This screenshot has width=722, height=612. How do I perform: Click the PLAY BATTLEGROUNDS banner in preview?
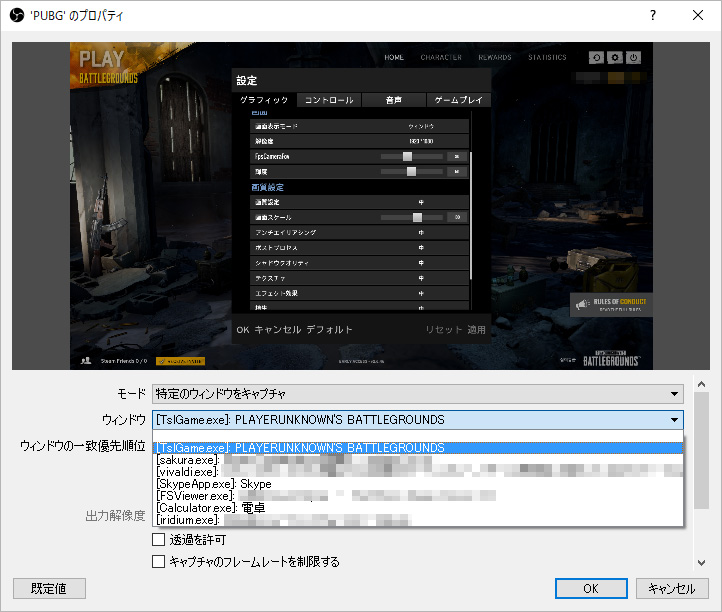coord(108,67)
